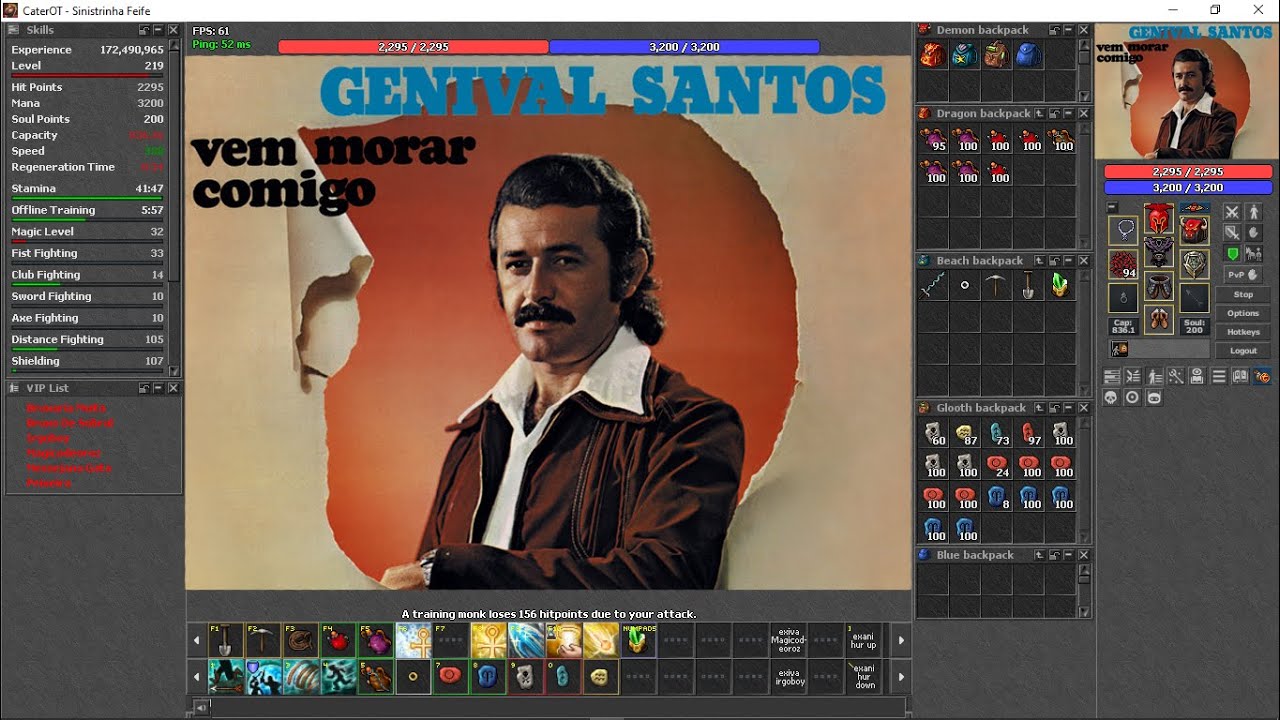1280x720 pixels.
Task: Click the boots equipment slot
Action: (x=1159, y=319)
